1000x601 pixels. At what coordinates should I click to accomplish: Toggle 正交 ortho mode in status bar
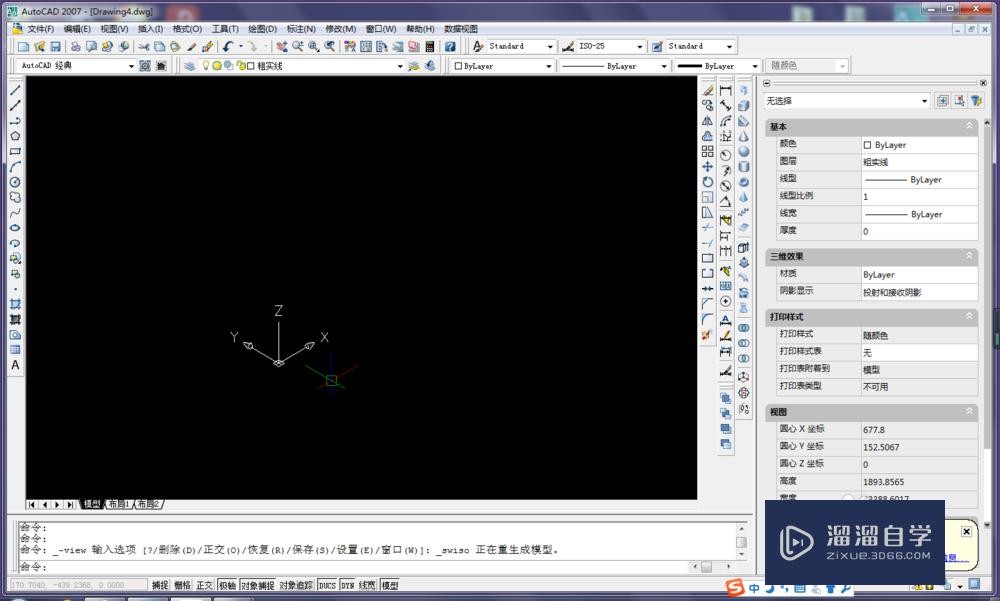coord(205,585)
